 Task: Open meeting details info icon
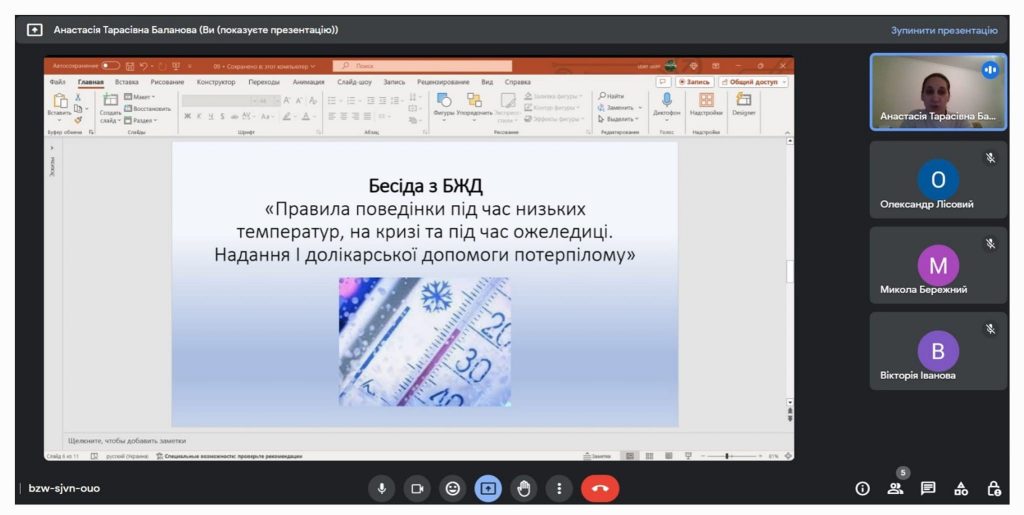pyautogui.click(x=862, y=488)
